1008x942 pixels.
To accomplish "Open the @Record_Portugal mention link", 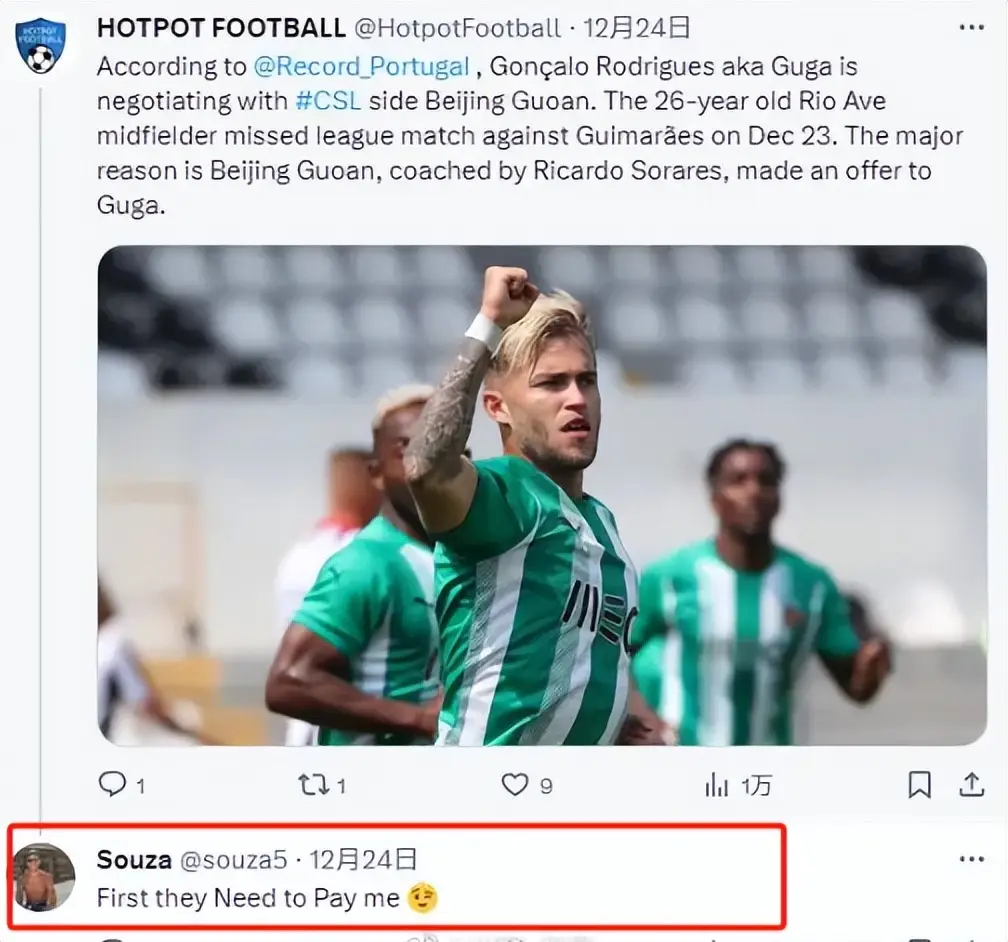I will click(x=361, y=67).
